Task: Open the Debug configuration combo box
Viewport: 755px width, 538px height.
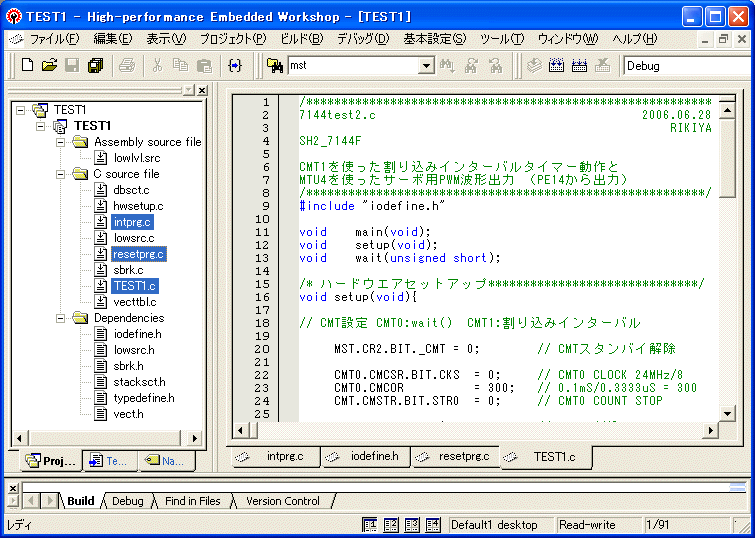Action: (x=685, y=66)
